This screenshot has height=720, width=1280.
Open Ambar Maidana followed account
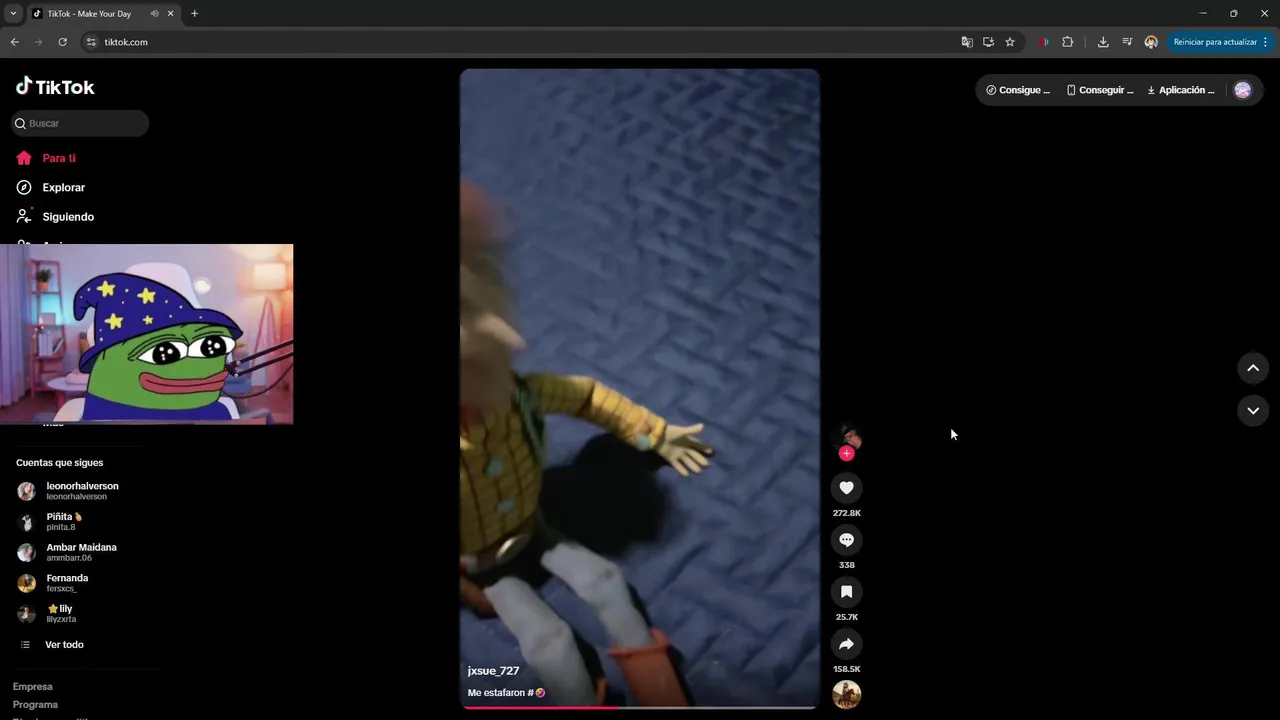point(67,552)
